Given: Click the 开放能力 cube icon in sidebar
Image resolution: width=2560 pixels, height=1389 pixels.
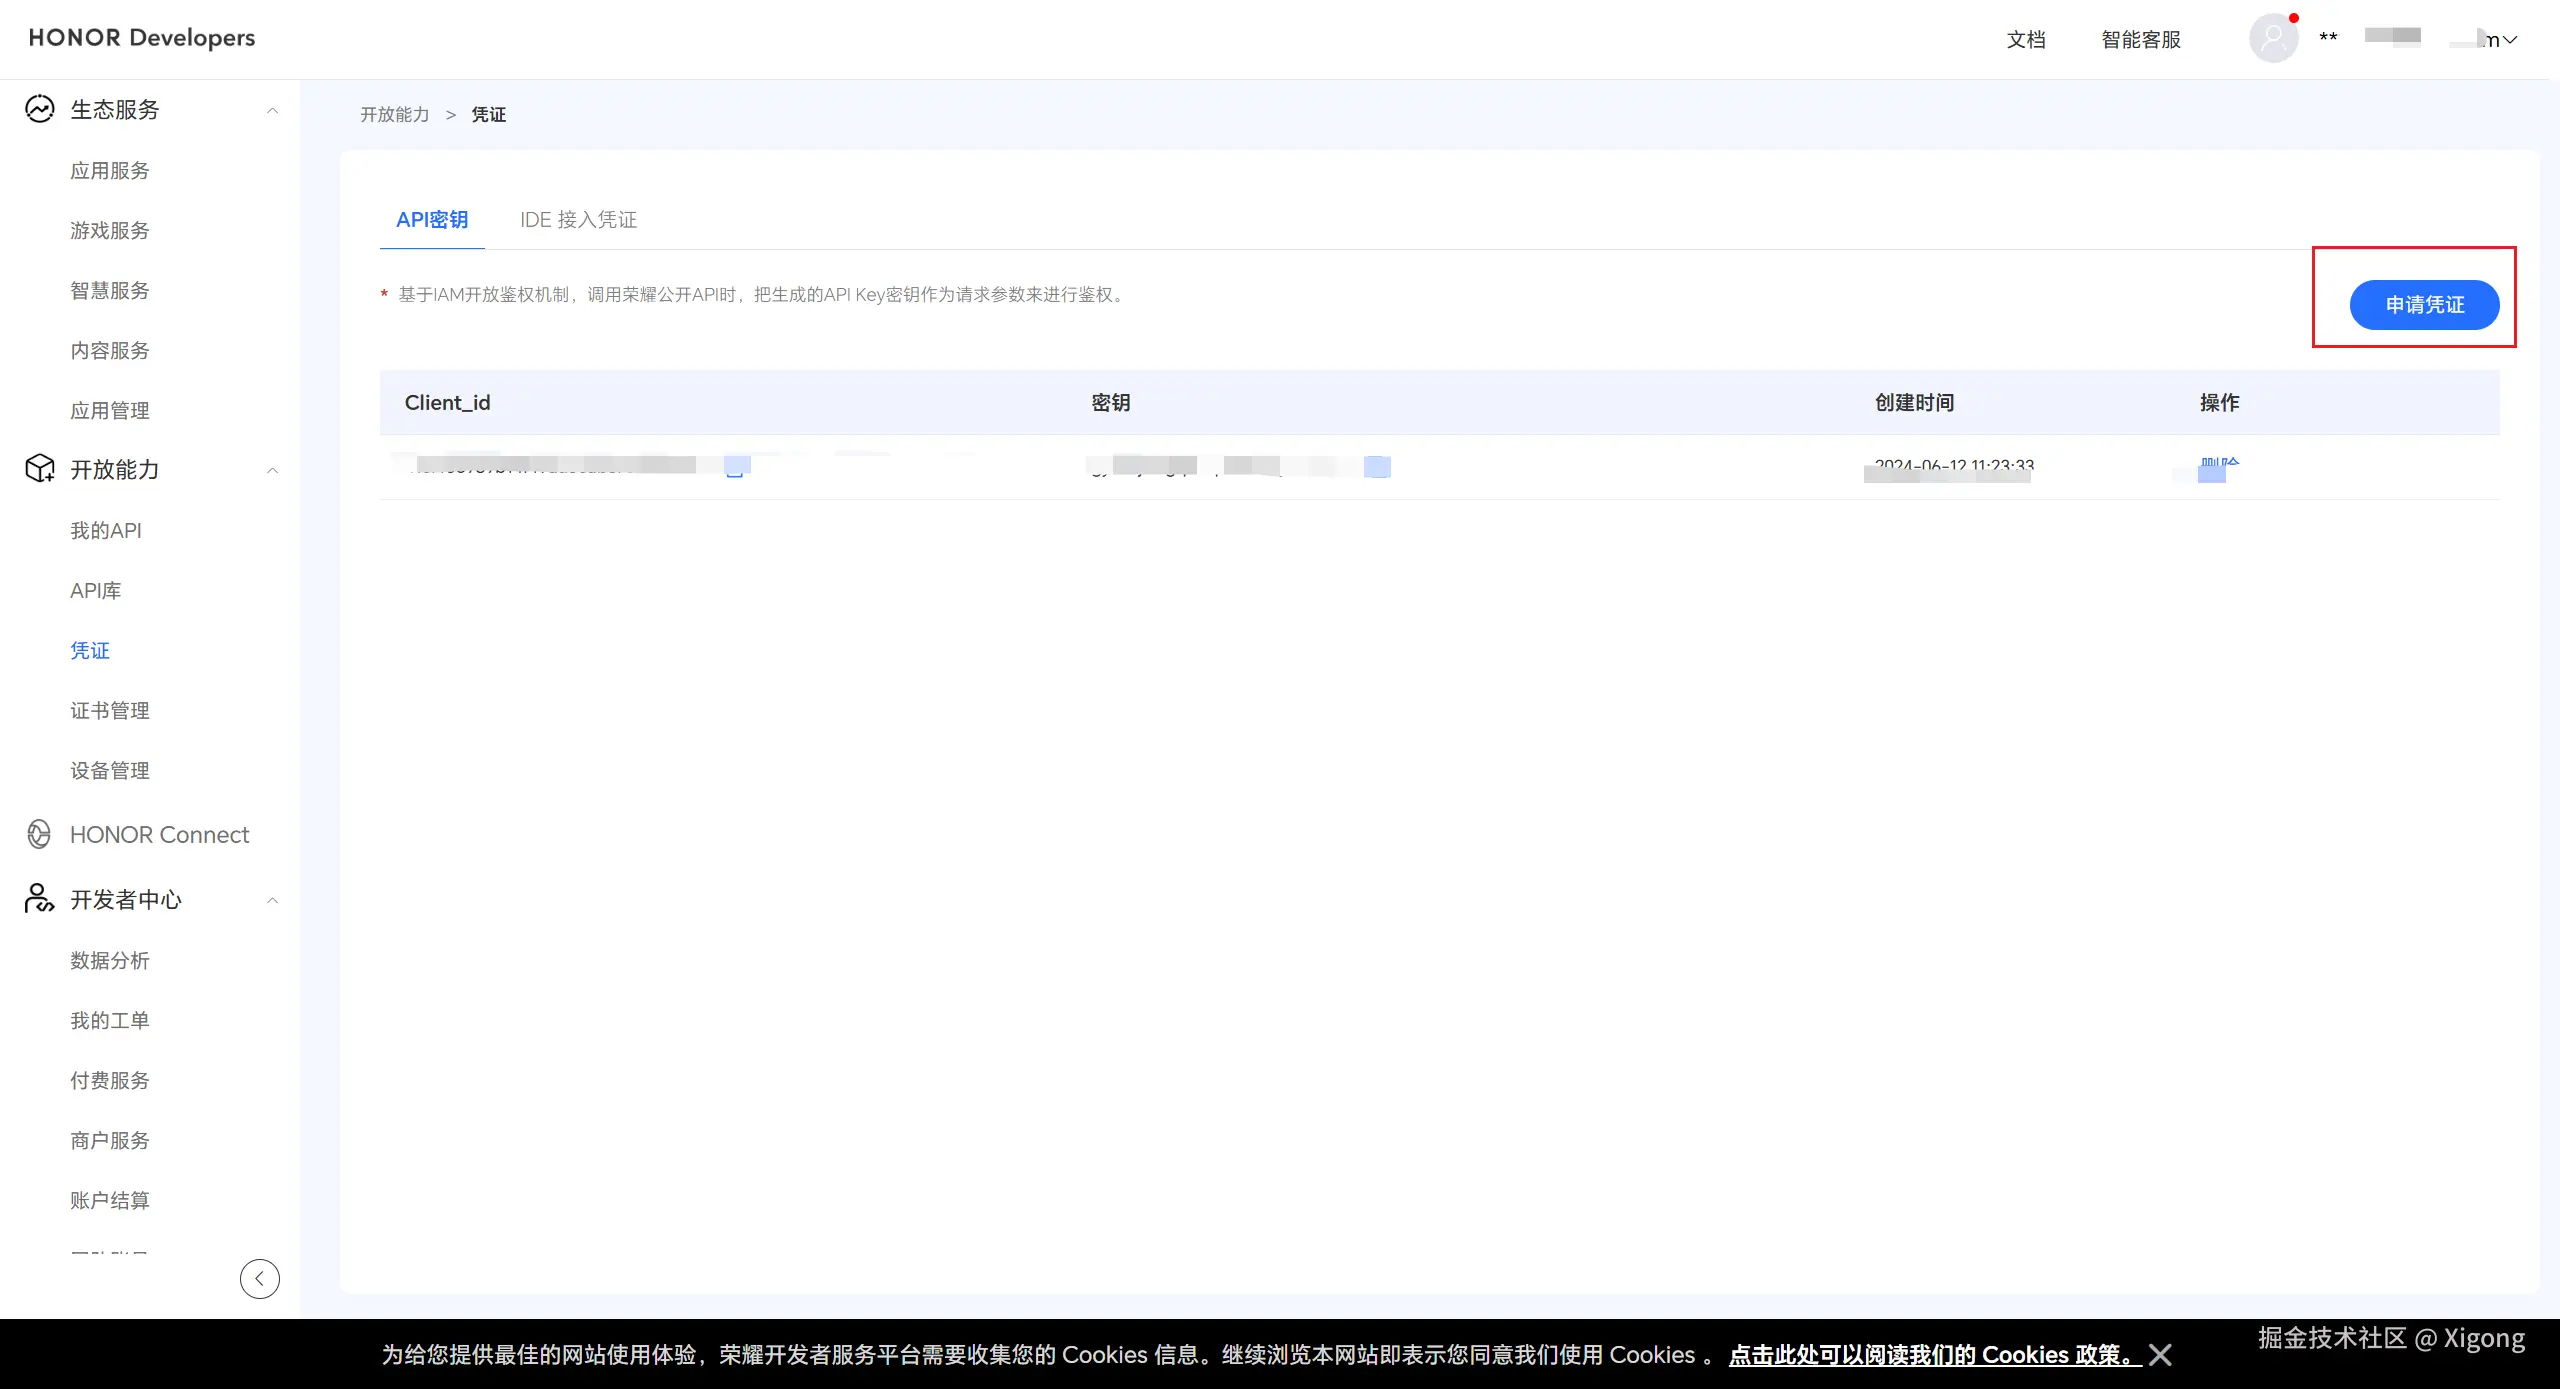Looking at the screenshot, I should click(40, 469).
